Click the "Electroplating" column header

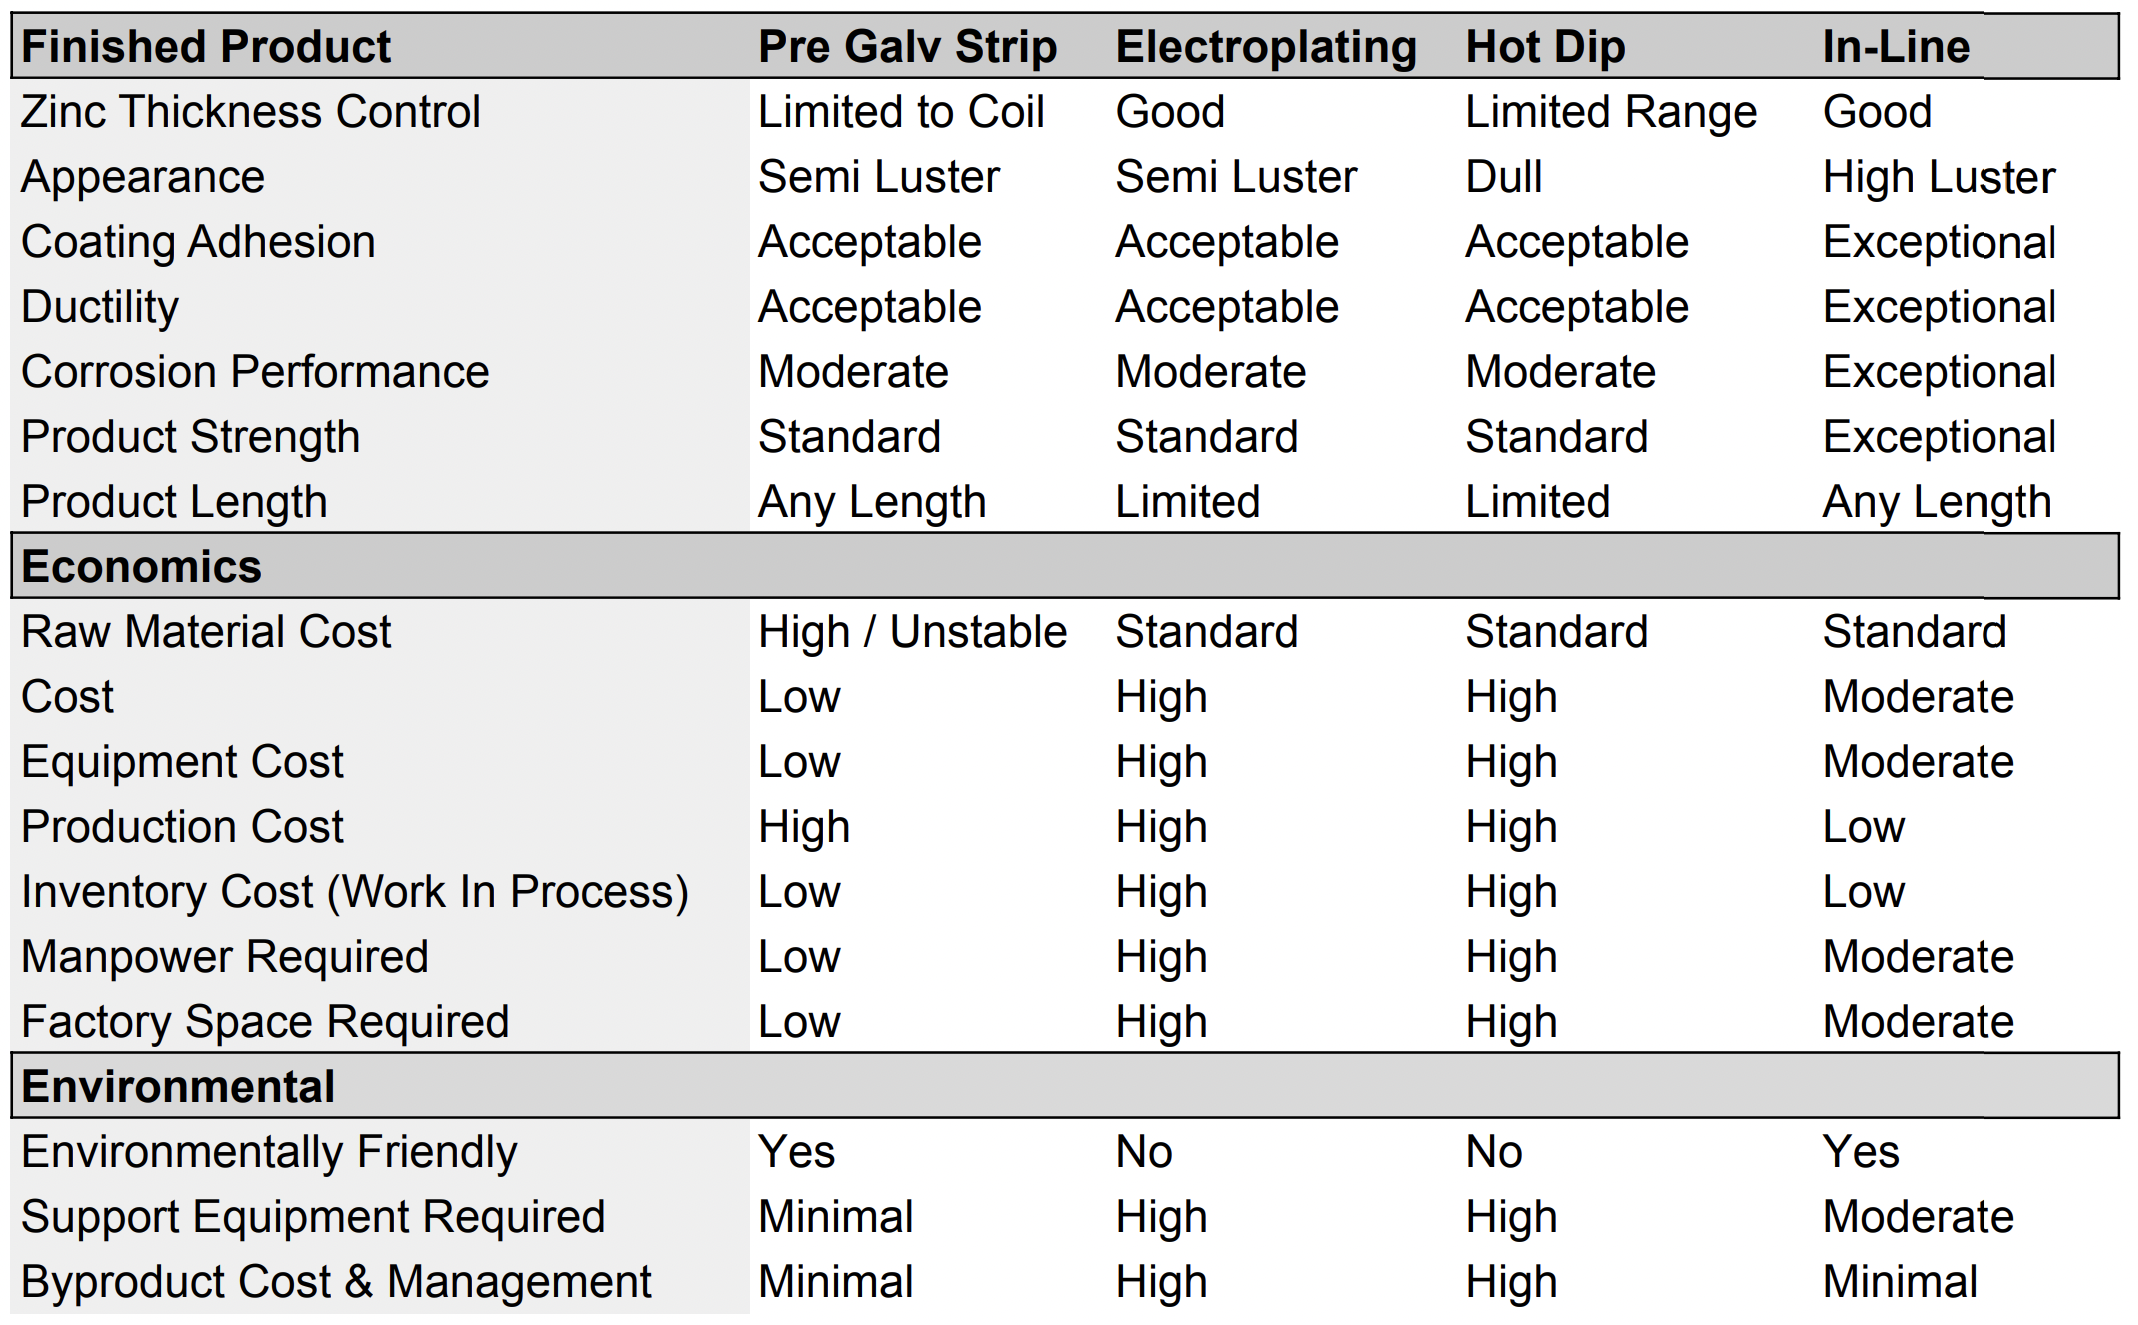[x=1266, y=47]
